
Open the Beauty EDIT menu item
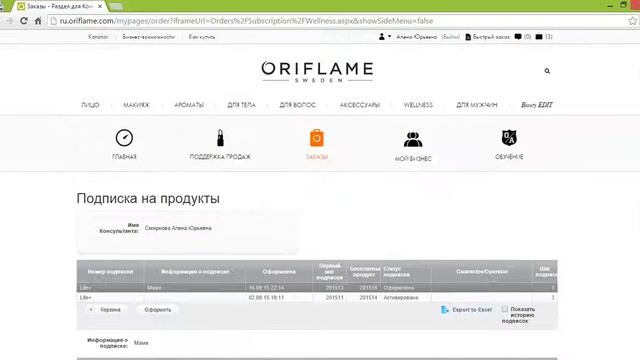point(537,105)
